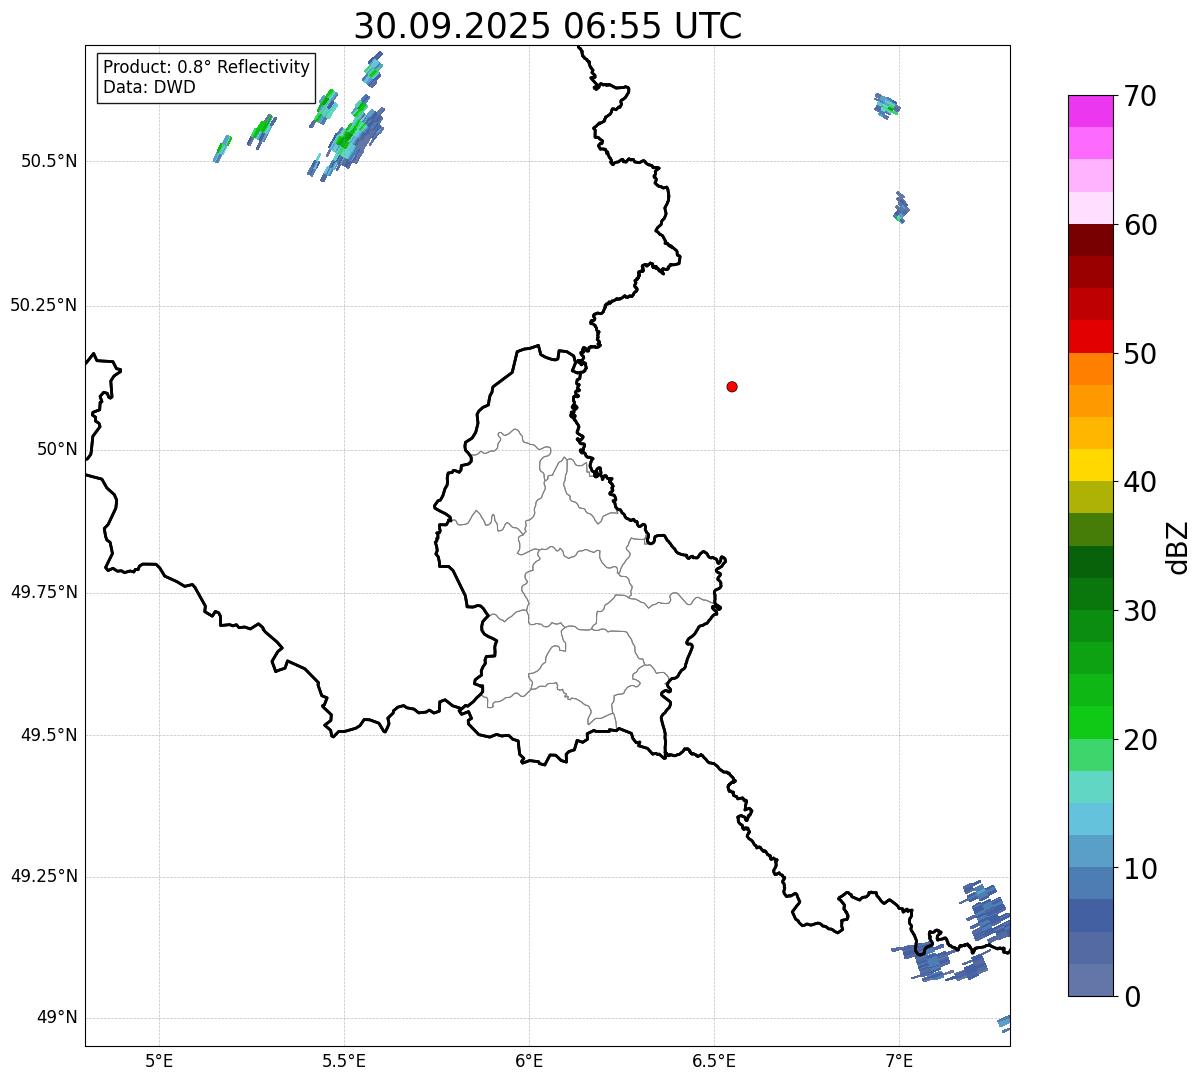Click the 6°E longitude label

[x=529, y=1060]
